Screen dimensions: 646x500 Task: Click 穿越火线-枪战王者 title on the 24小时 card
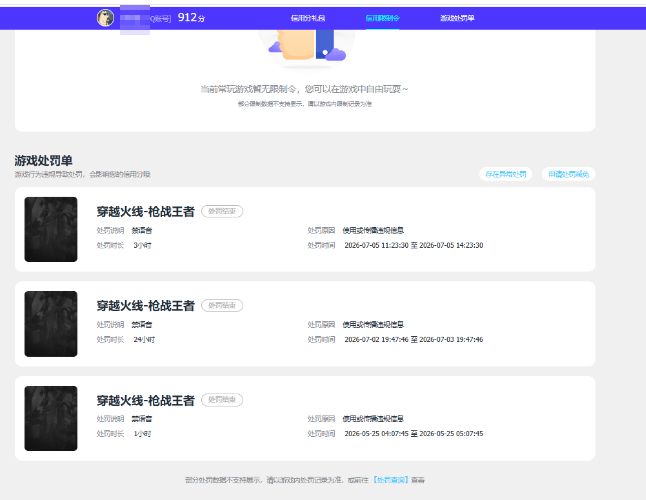[145, 306]
